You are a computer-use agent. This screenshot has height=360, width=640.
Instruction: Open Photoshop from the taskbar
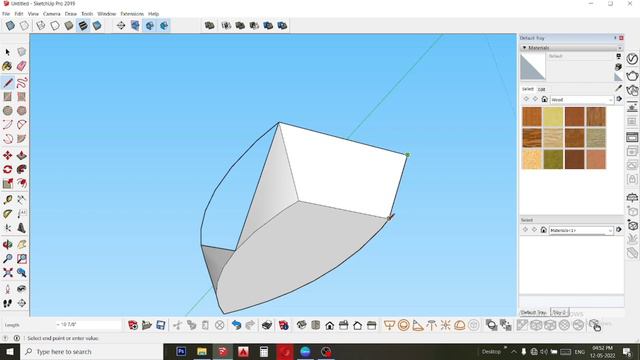coord(181,351)
